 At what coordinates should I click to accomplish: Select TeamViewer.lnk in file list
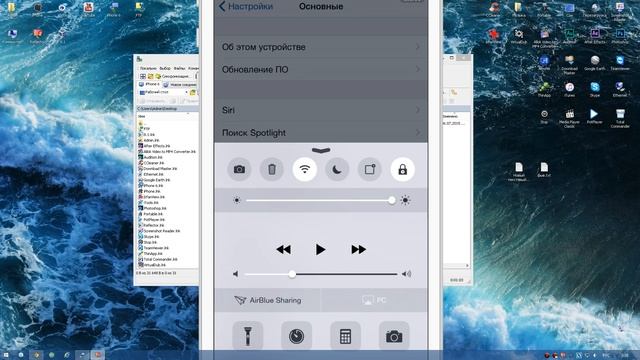(153, 248)
